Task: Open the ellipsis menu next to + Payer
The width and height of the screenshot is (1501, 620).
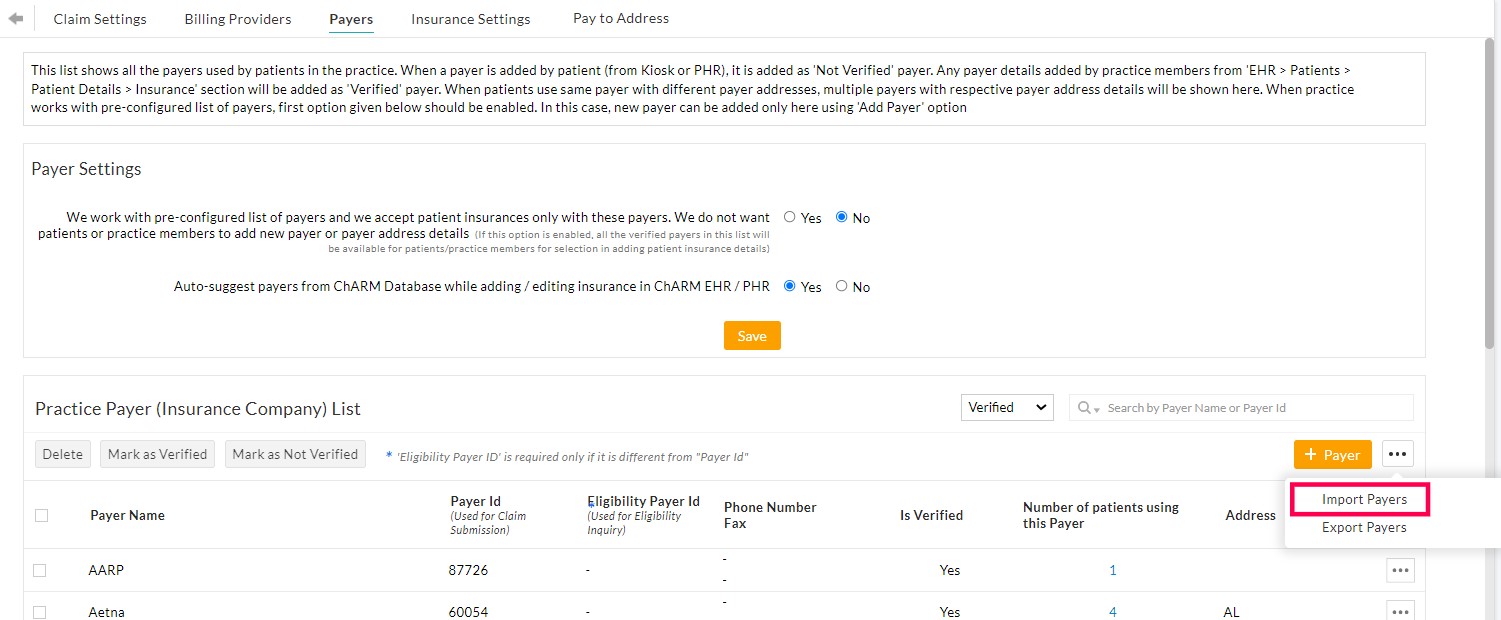Action: (1397, 453)
